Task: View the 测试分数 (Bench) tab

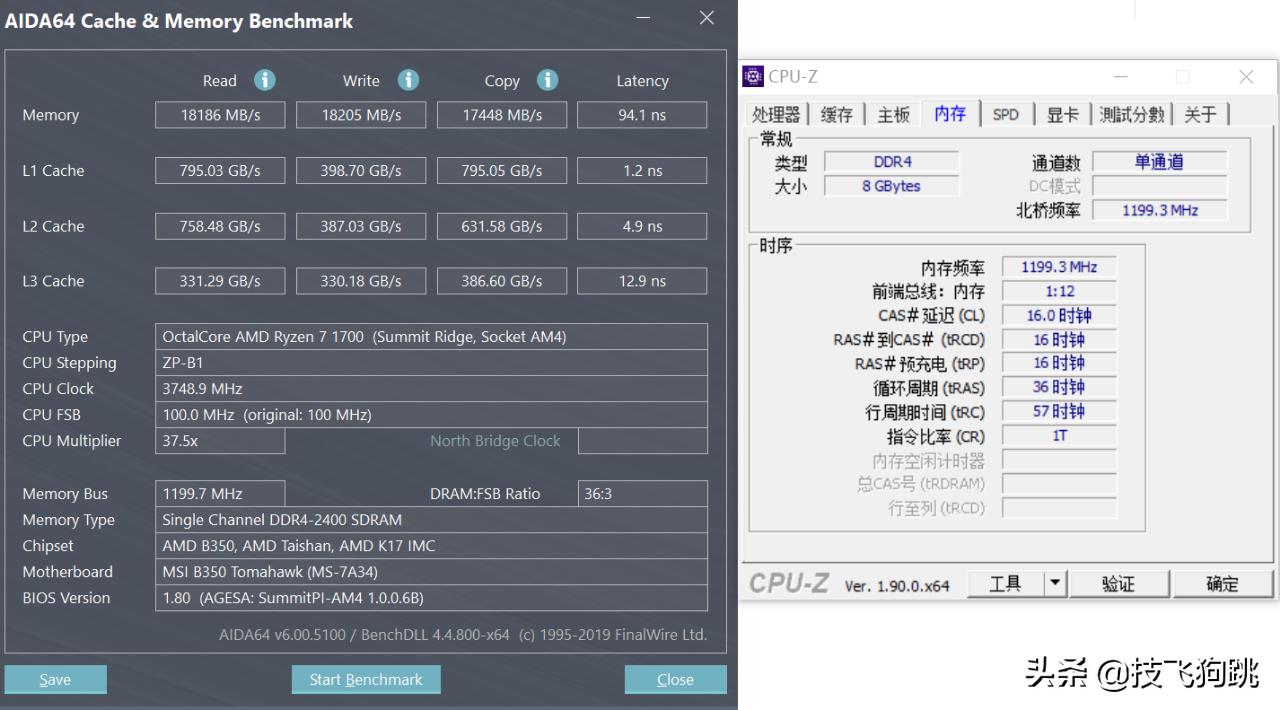Action: [1131, 114]
